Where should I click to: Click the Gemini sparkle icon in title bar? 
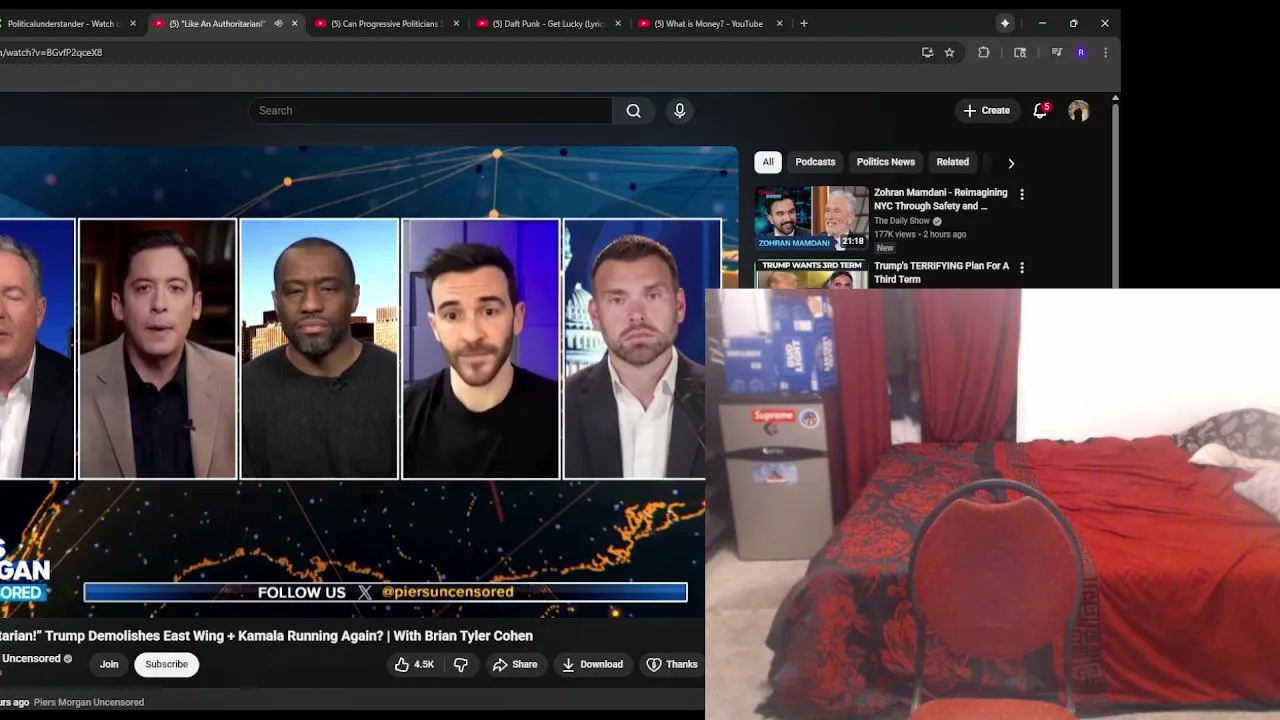1005,23
